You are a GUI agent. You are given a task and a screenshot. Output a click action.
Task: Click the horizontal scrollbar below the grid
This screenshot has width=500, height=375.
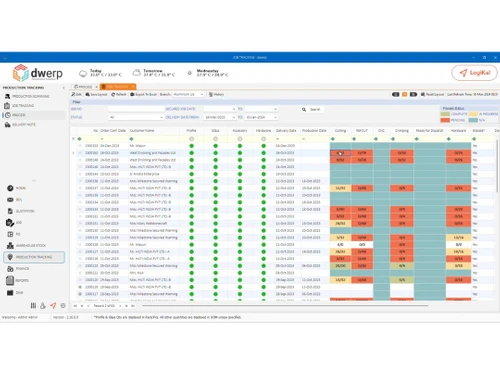tap(285, 305)
